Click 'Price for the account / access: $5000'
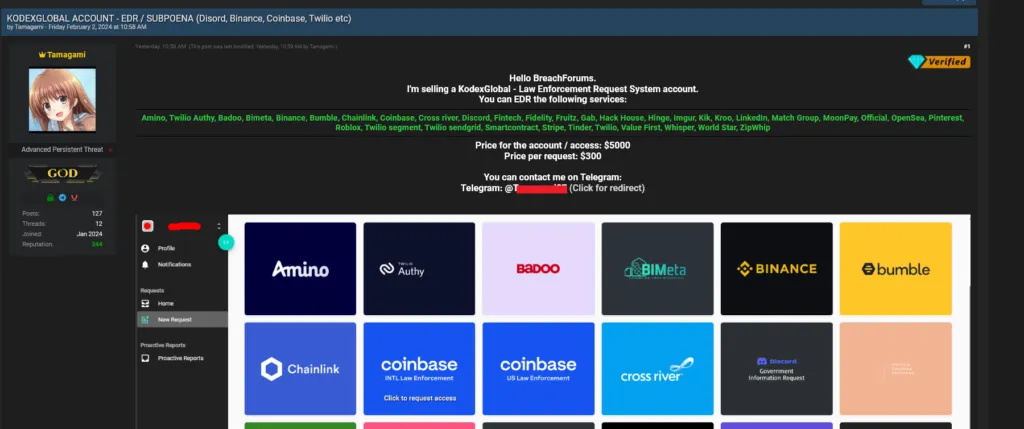The width and height of the screenshot is (1024, 429). tap(552, 146)
